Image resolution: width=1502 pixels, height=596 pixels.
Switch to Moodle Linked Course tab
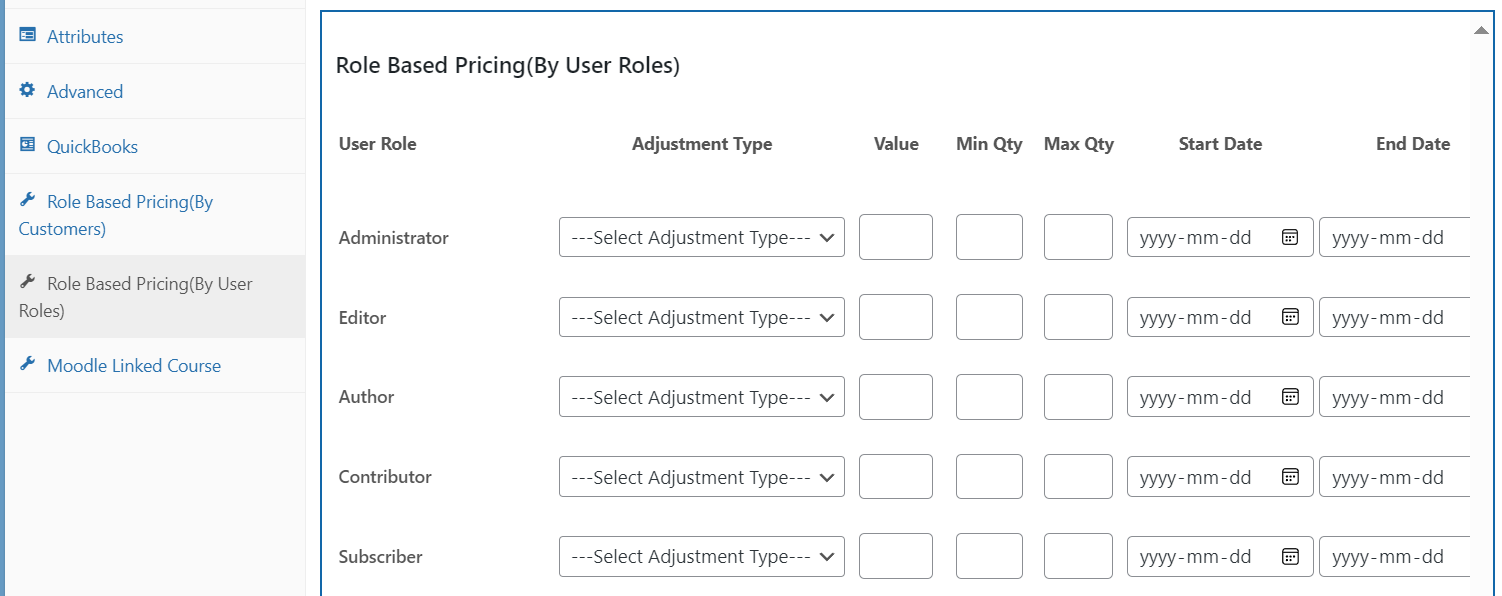pyautogui.click(x=134, y=365)
